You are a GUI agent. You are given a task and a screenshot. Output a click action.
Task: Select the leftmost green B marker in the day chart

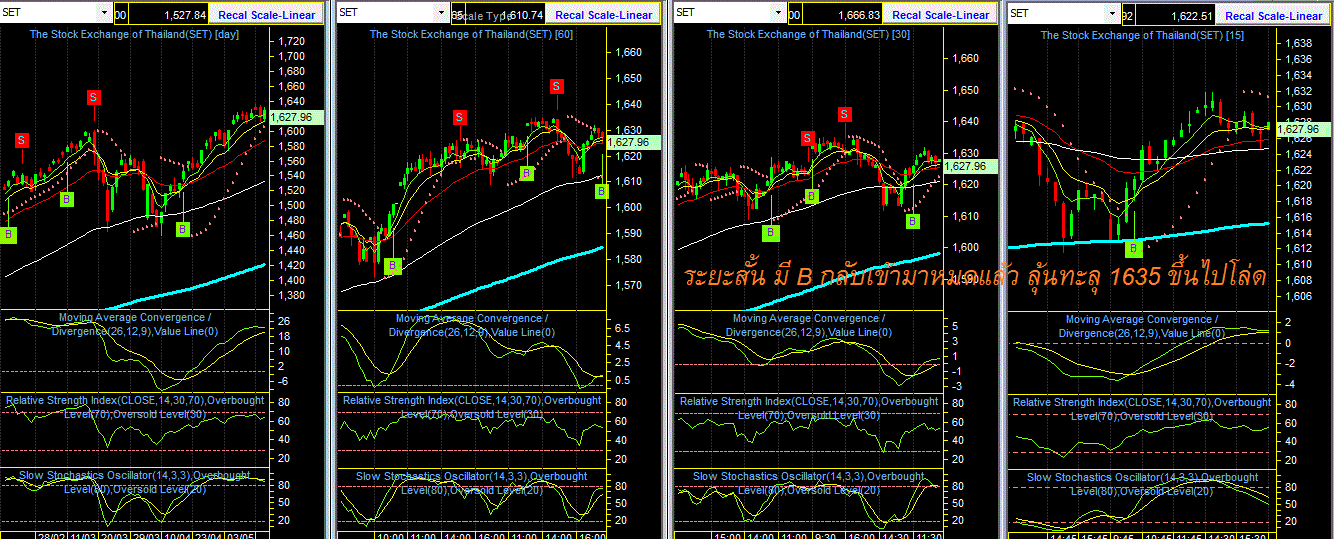(x=10, y=234)
